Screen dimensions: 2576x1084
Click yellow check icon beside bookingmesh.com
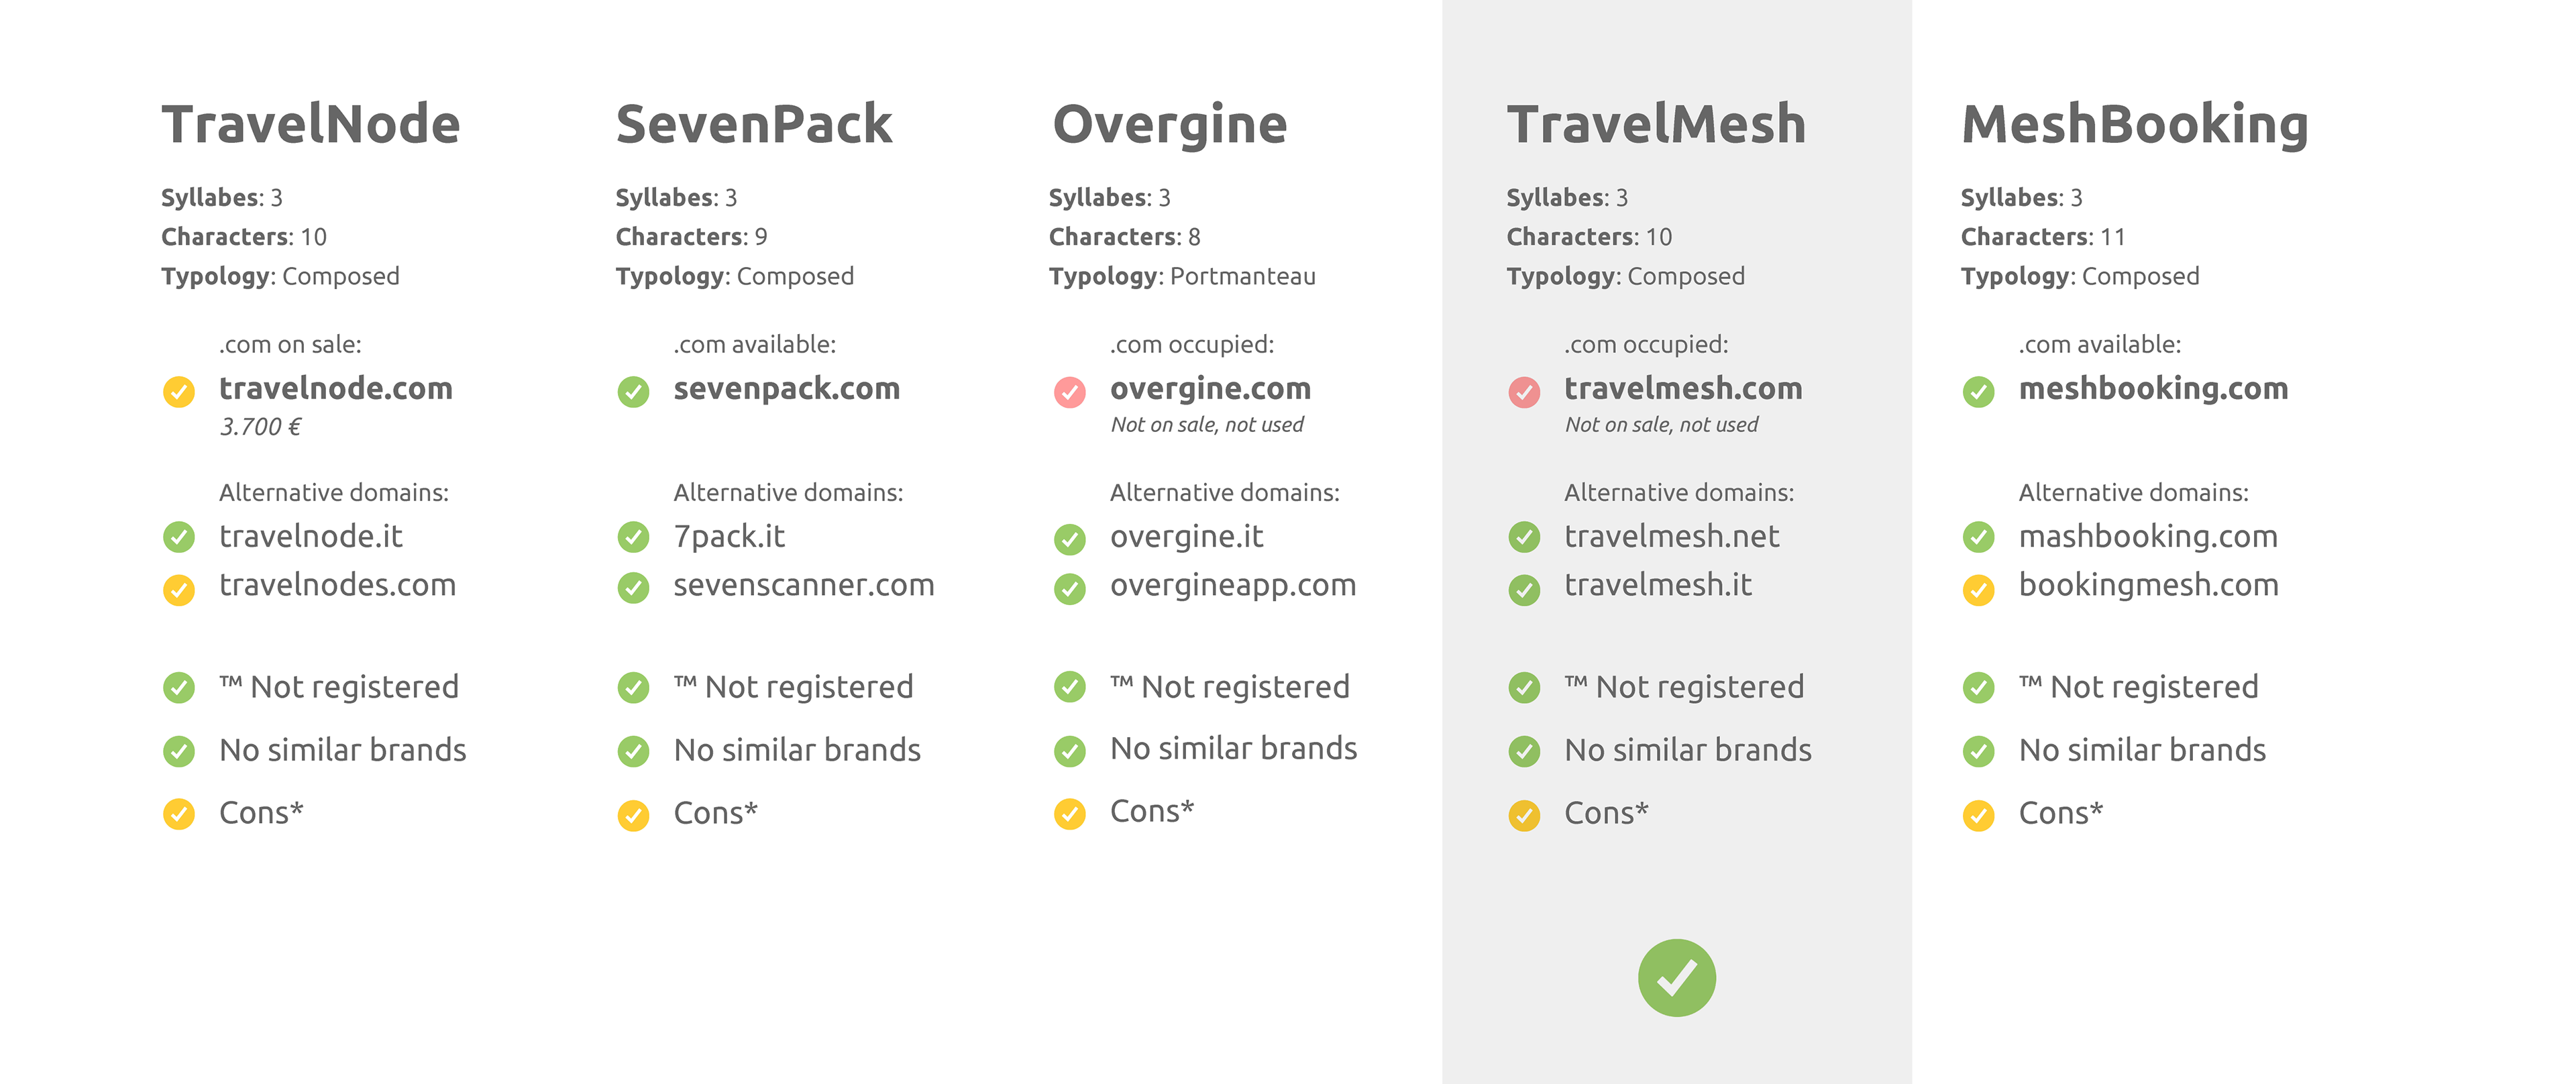tap(1978, 589)
